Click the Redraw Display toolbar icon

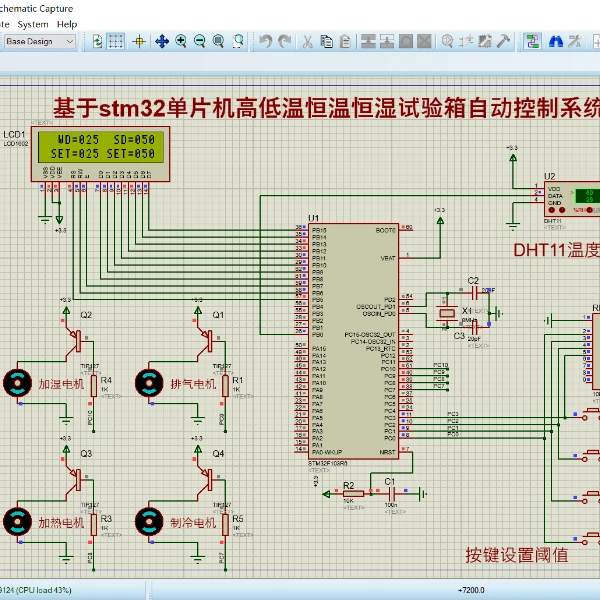tap(98, 41)
